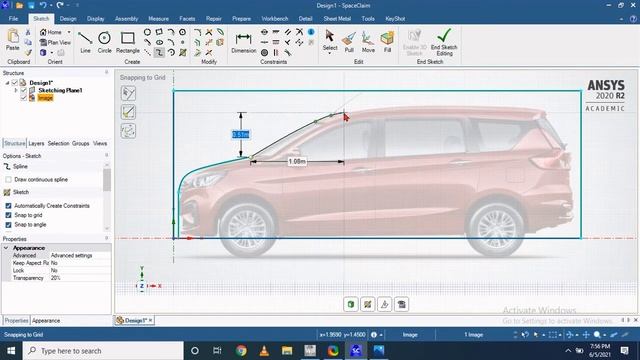Open the KeyShot ribbon tab
The height and width of the screenshot is (360, 640).
[395, 19]
